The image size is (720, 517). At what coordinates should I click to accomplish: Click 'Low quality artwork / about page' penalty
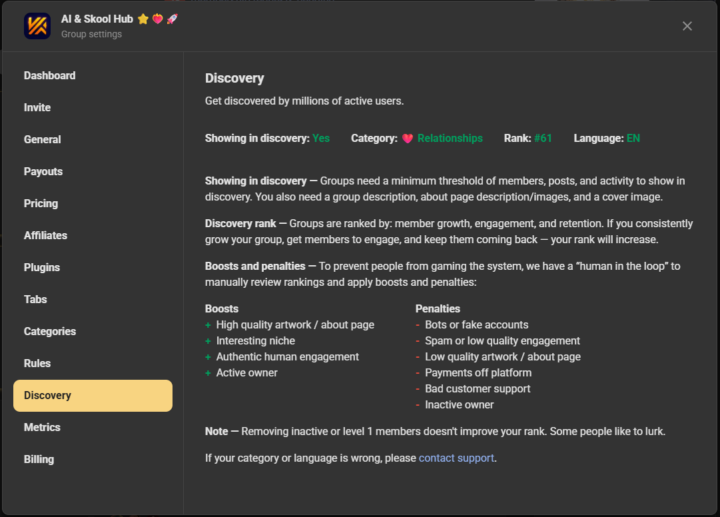(503, 357)
